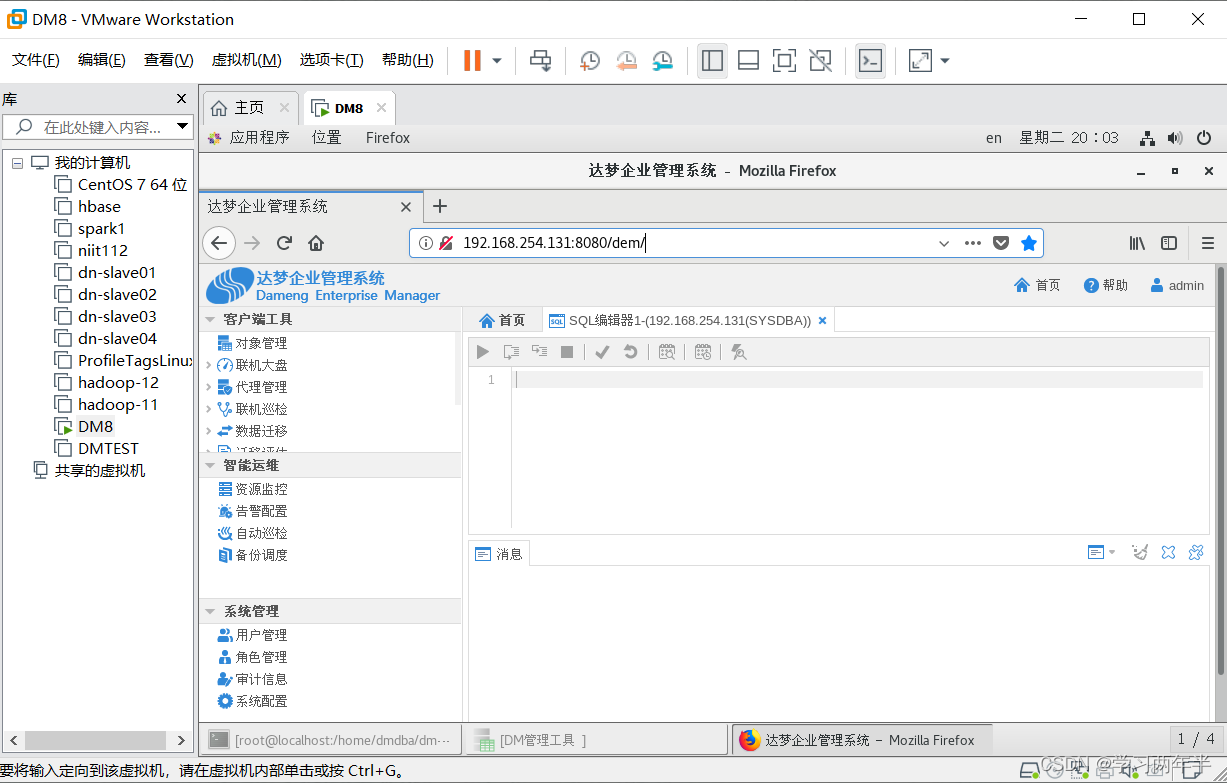Open the 虚拟机(M) menu
Screen dimensions: 1227x783
tap(247, 60)
